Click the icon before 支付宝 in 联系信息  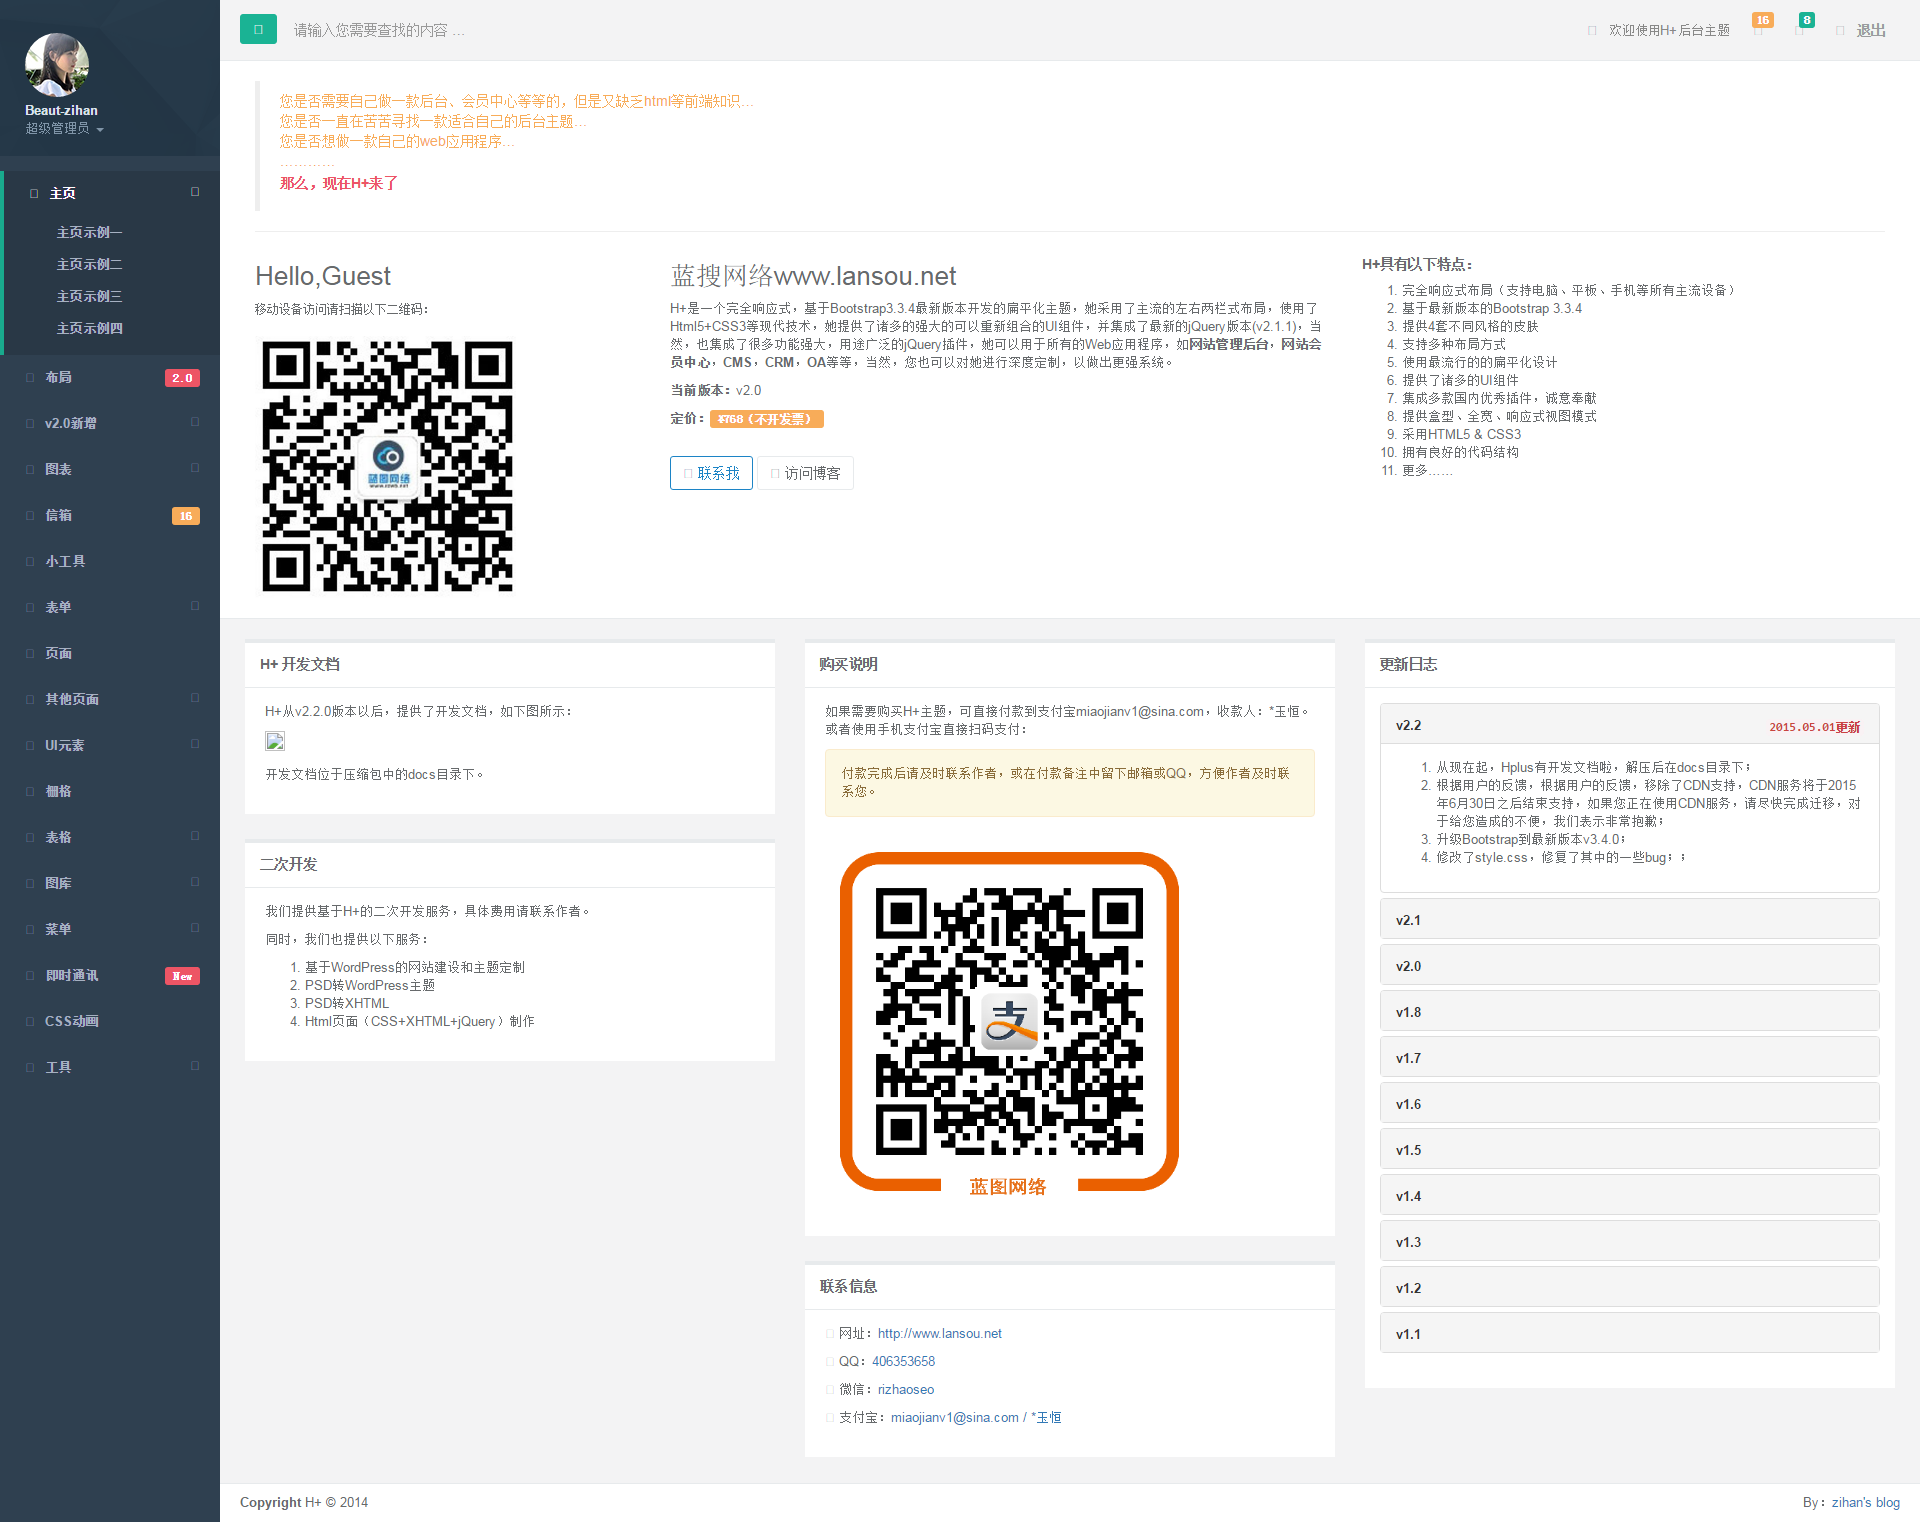(830, 1418)
